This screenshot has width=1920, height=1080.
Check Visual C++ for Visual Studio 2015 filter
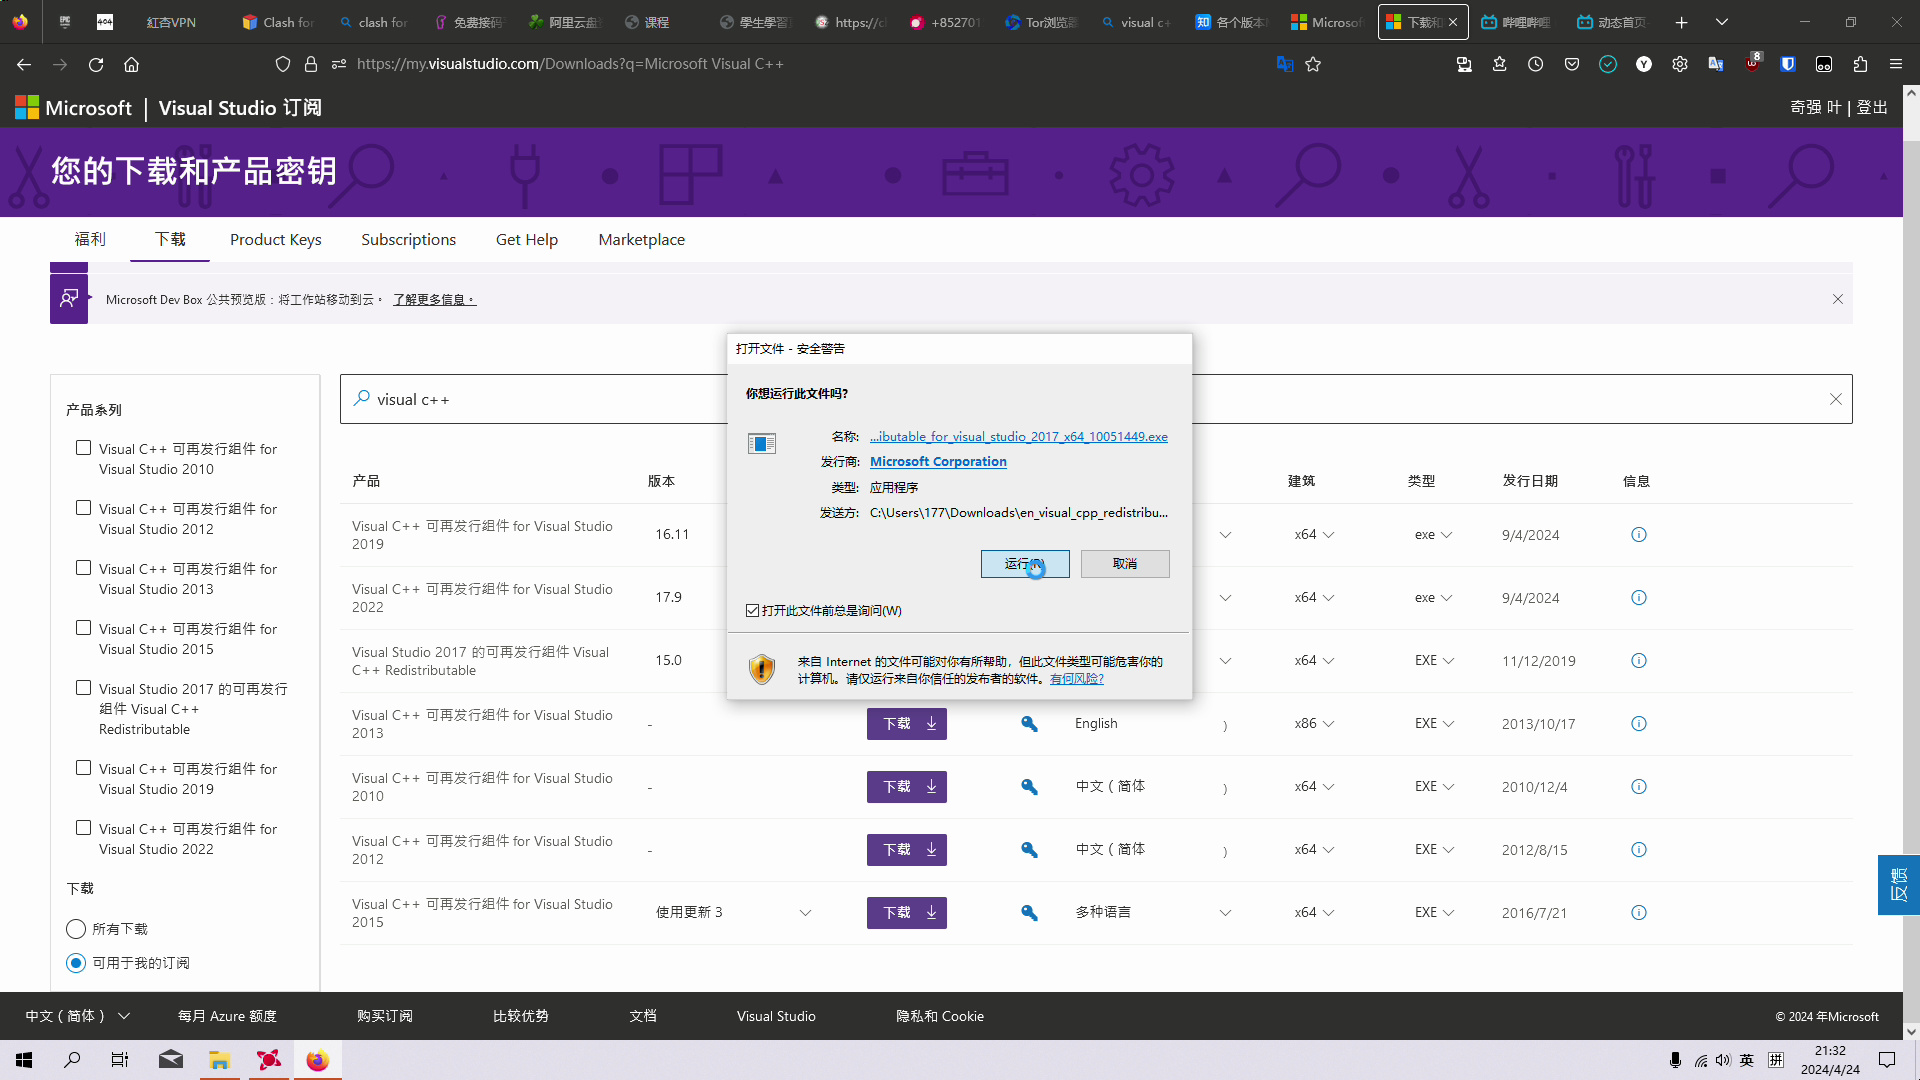(x=84, y=628)
